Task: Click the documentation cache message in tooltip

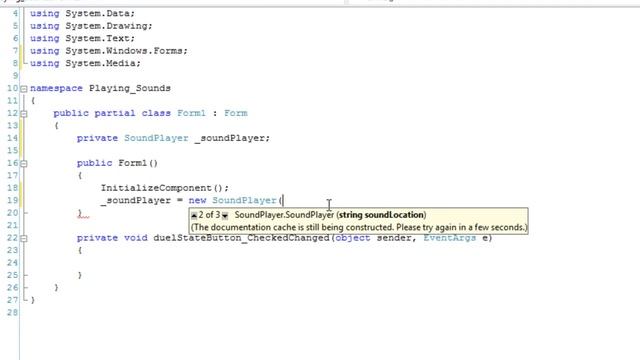Action: [x=359, y=227]
